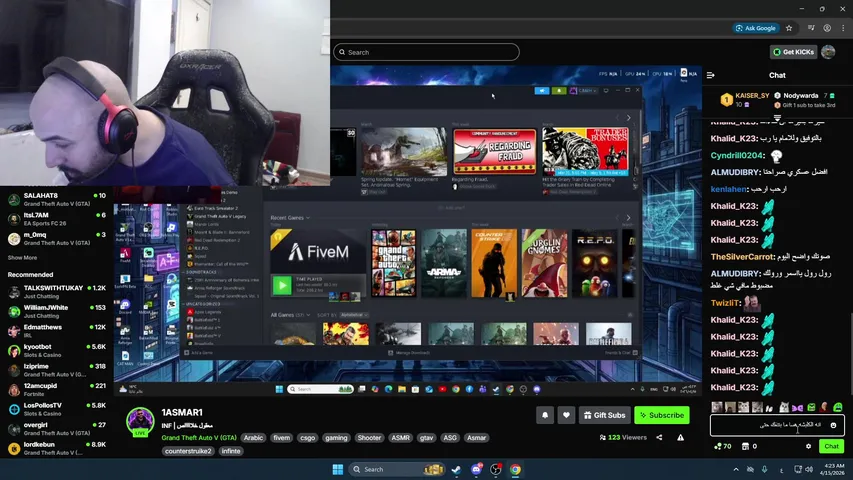Viewport: 853px width, 480px height.
Task: Turn on notifications with the bell icon
Action: click(x=545, y=415)
